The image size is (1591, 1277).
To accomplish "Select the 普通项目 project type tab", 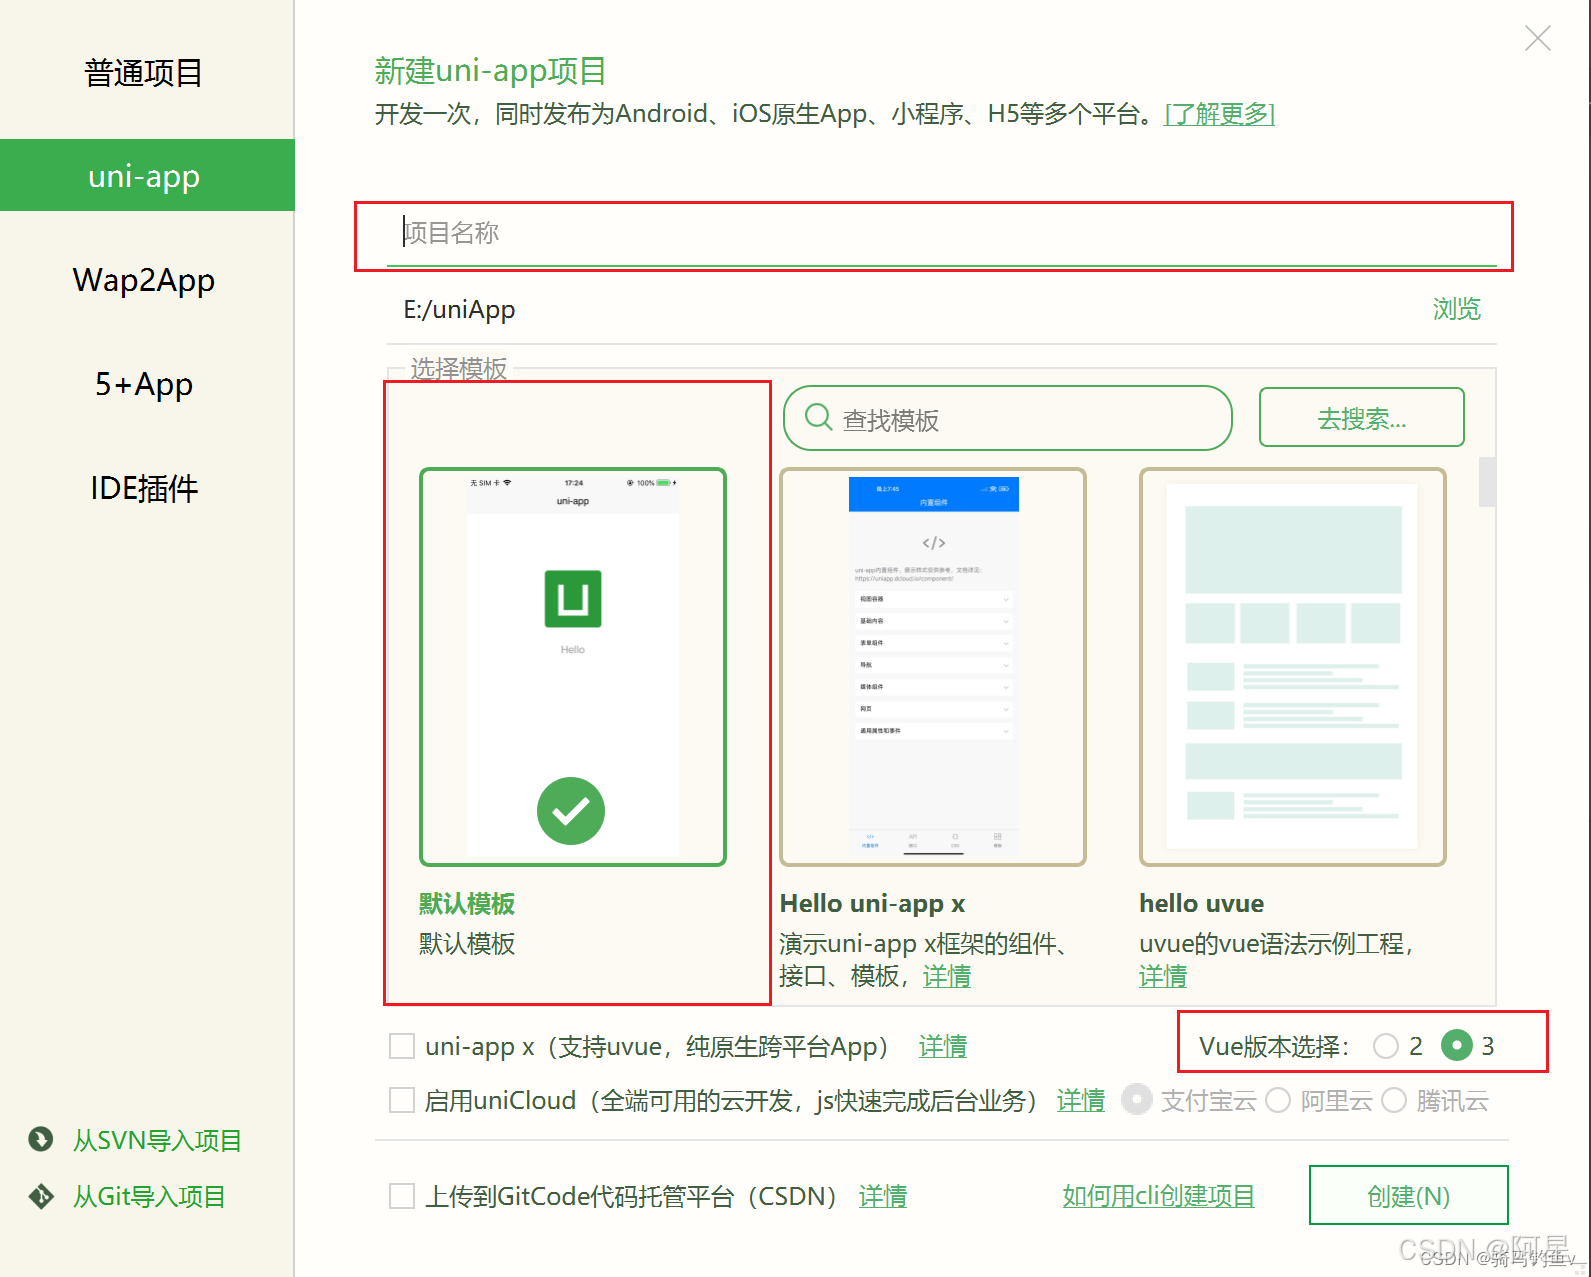I will tap(144, 73).
